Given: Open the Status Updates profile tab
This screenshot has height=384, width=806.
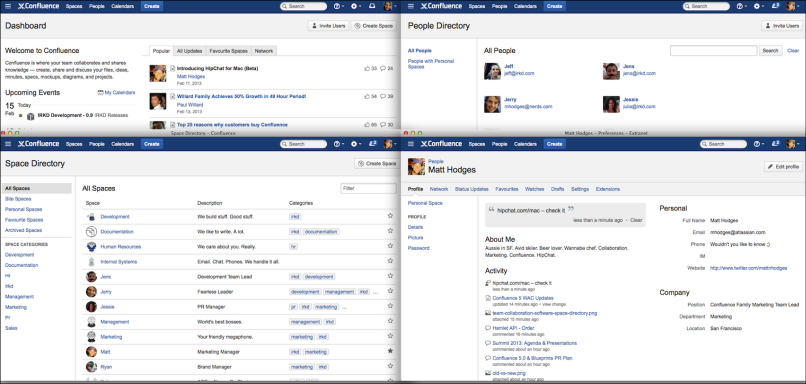Looking at the screenshot, I should coord(471,189).
